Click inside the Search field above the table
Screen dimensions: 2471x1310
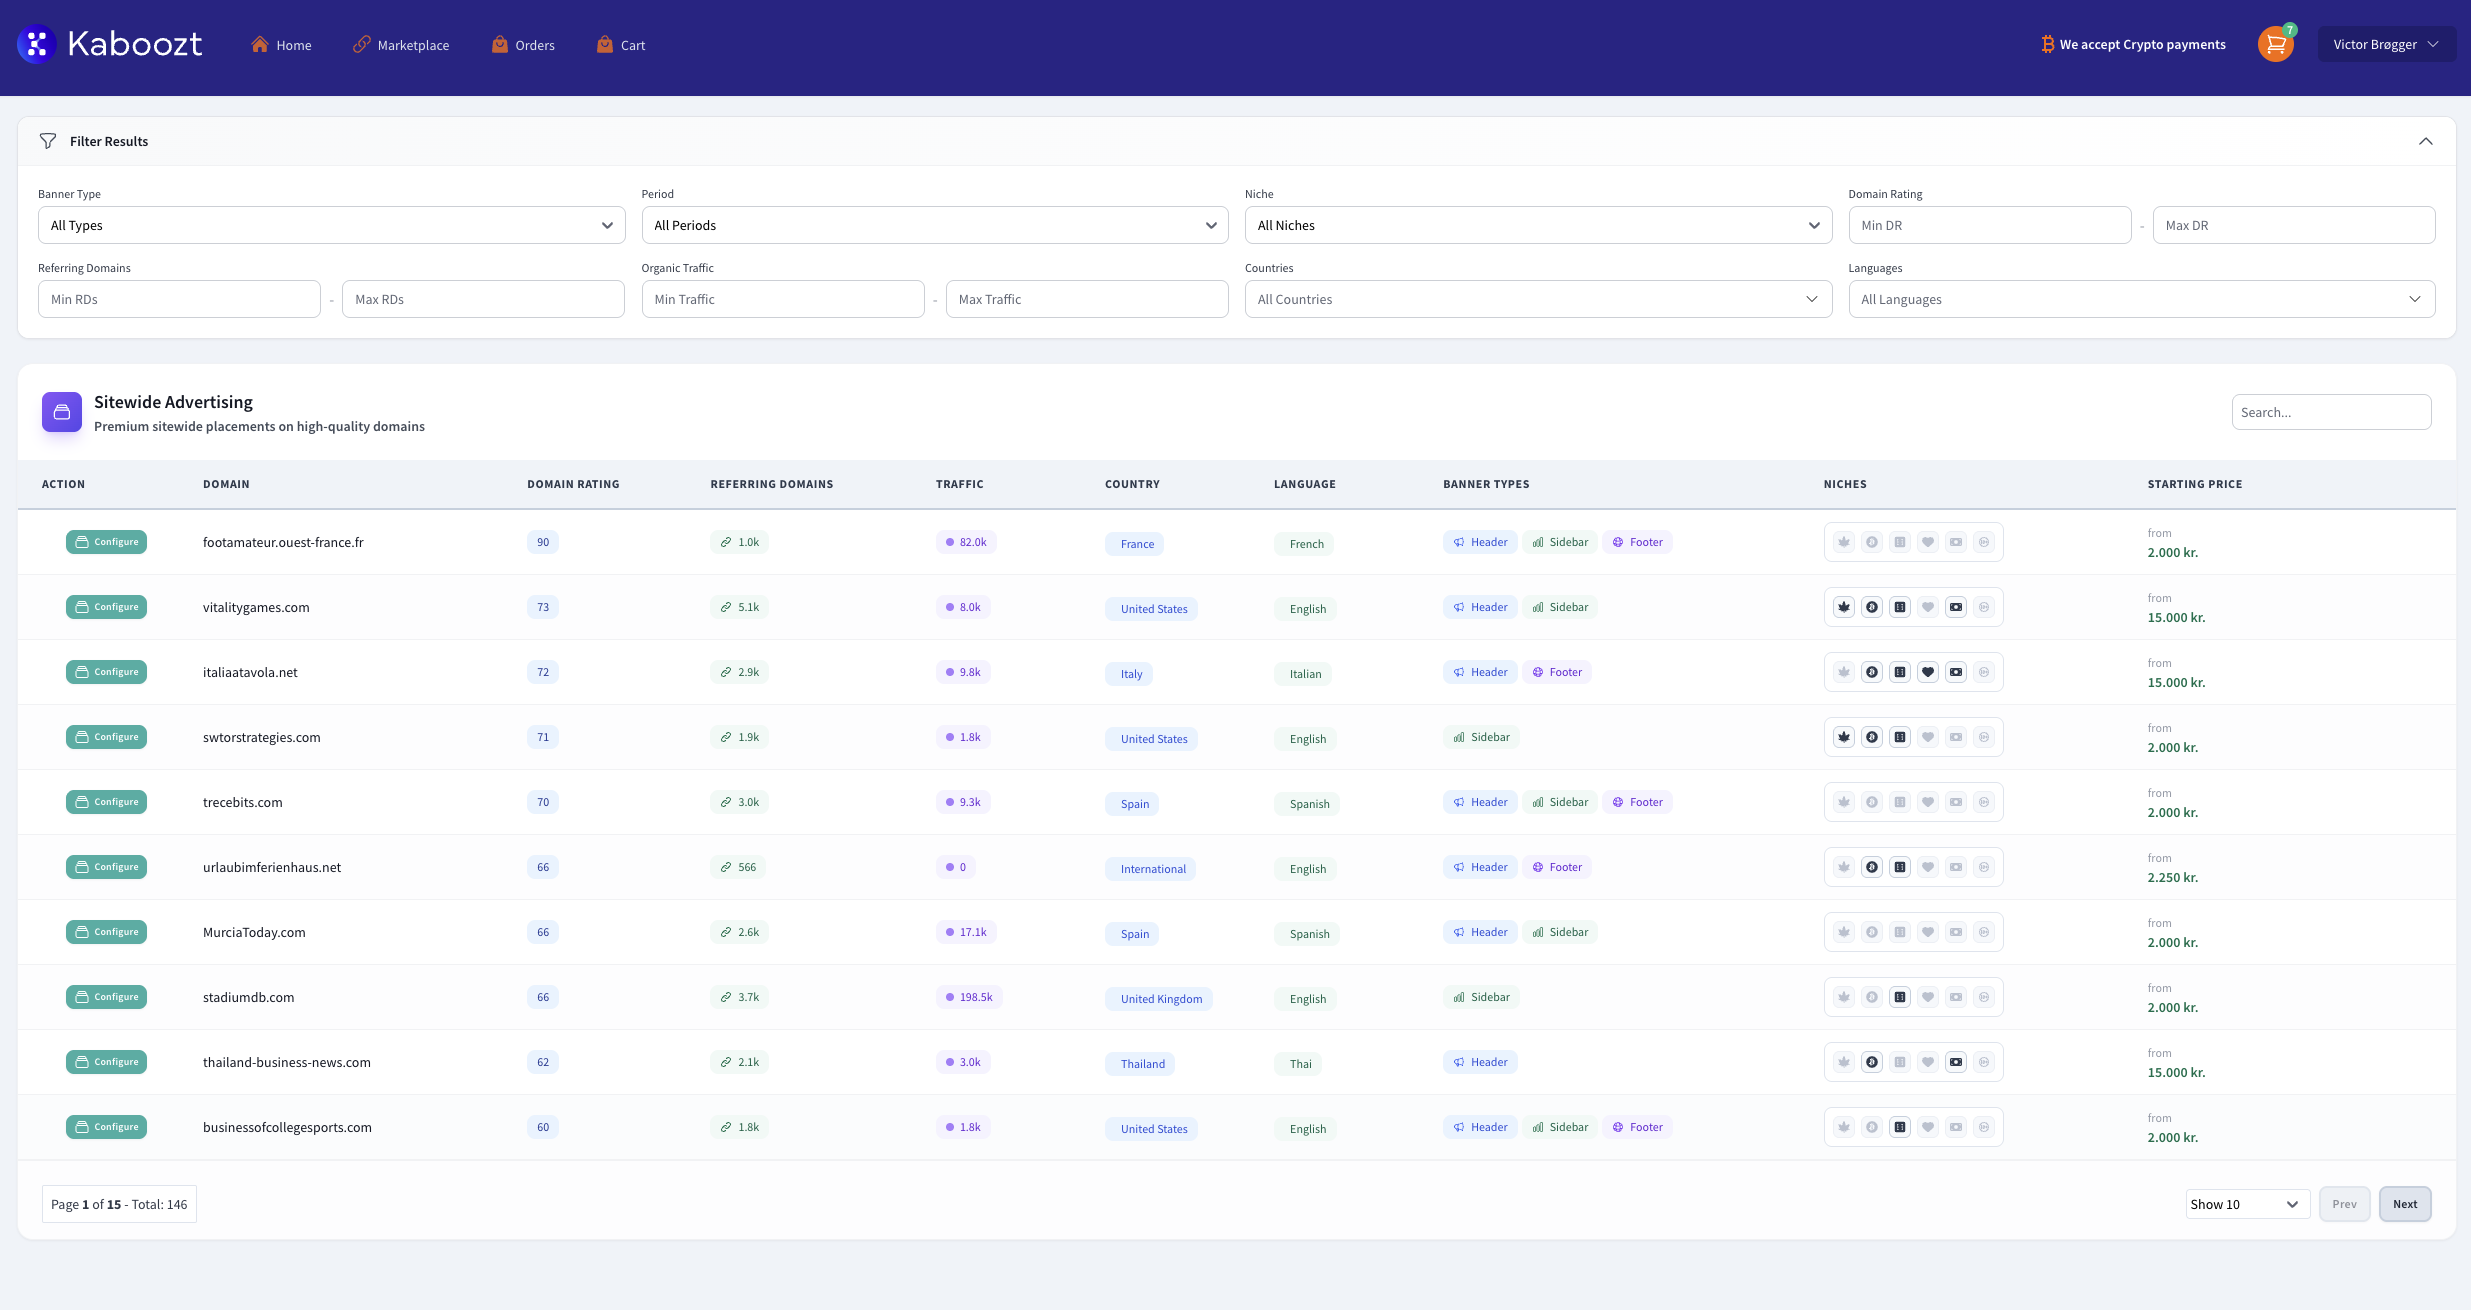[x=2331, y=411]
